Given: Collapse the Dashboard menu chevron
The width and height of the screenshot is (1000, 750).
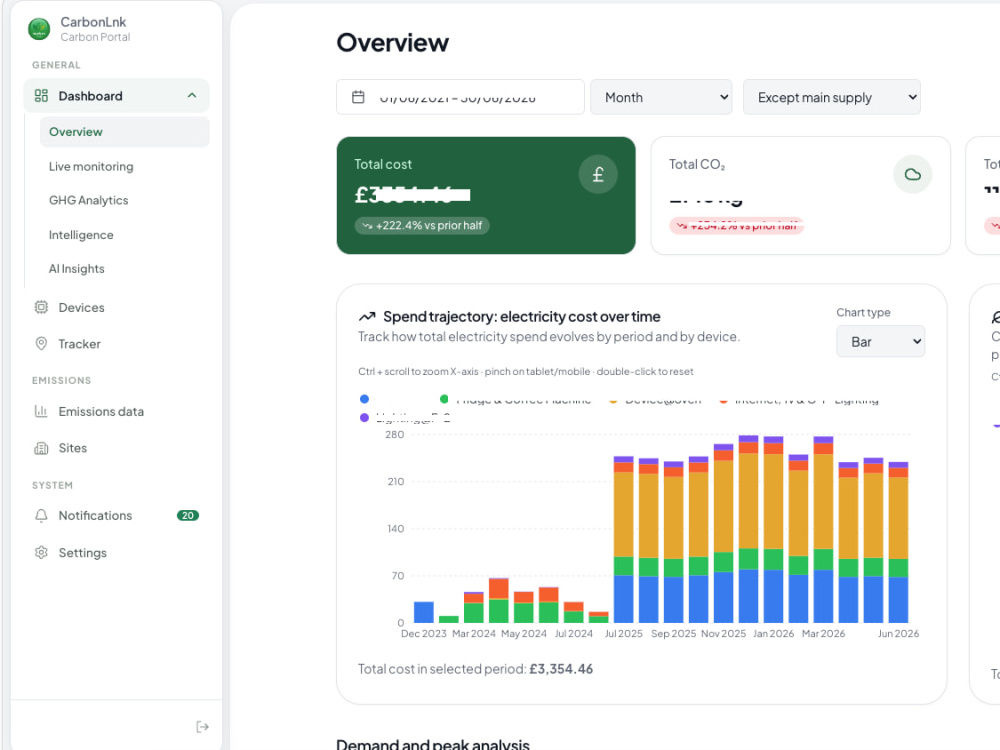Looking at the screenshot, I should (x=192, y=96).
